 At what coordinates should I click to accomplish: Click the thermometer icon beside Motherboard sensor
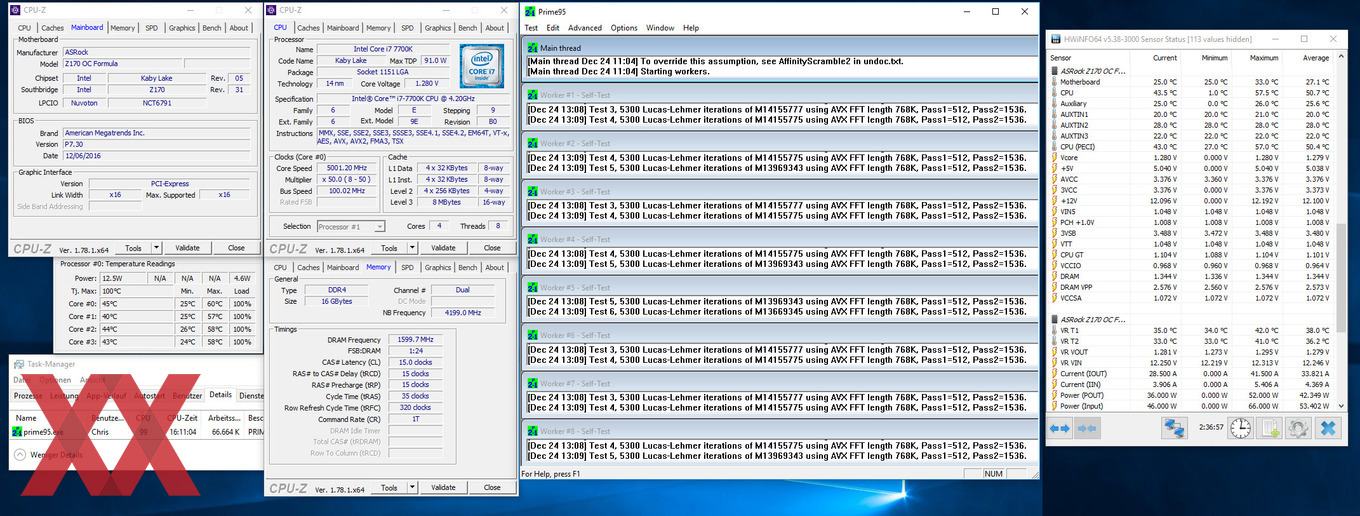click(1054, 82)
